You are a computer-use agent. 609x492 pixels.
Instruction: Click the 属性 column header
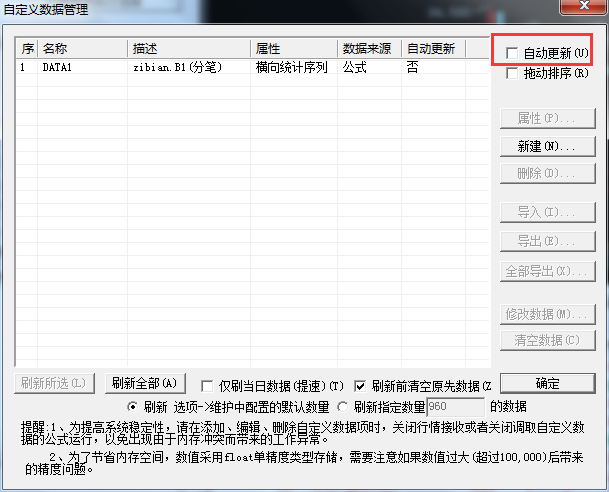(x=294, y=49)
